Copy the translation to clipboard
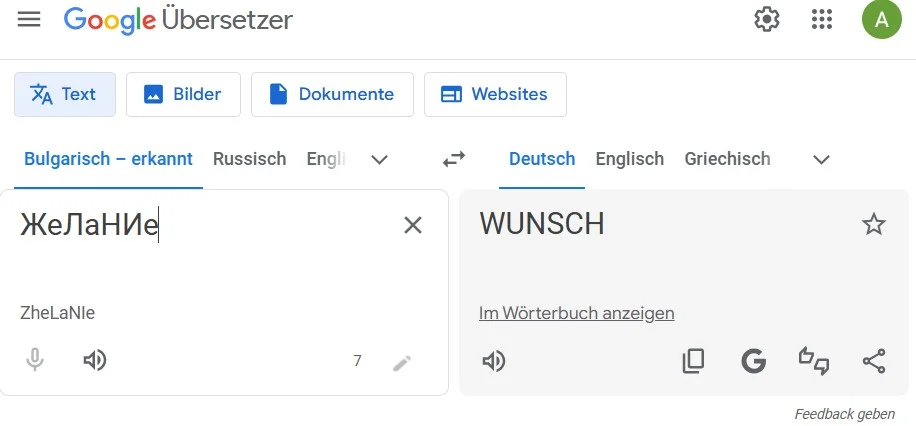Viewport: 916px width, 426px height. pyautogui.click(x=693, y=361)
